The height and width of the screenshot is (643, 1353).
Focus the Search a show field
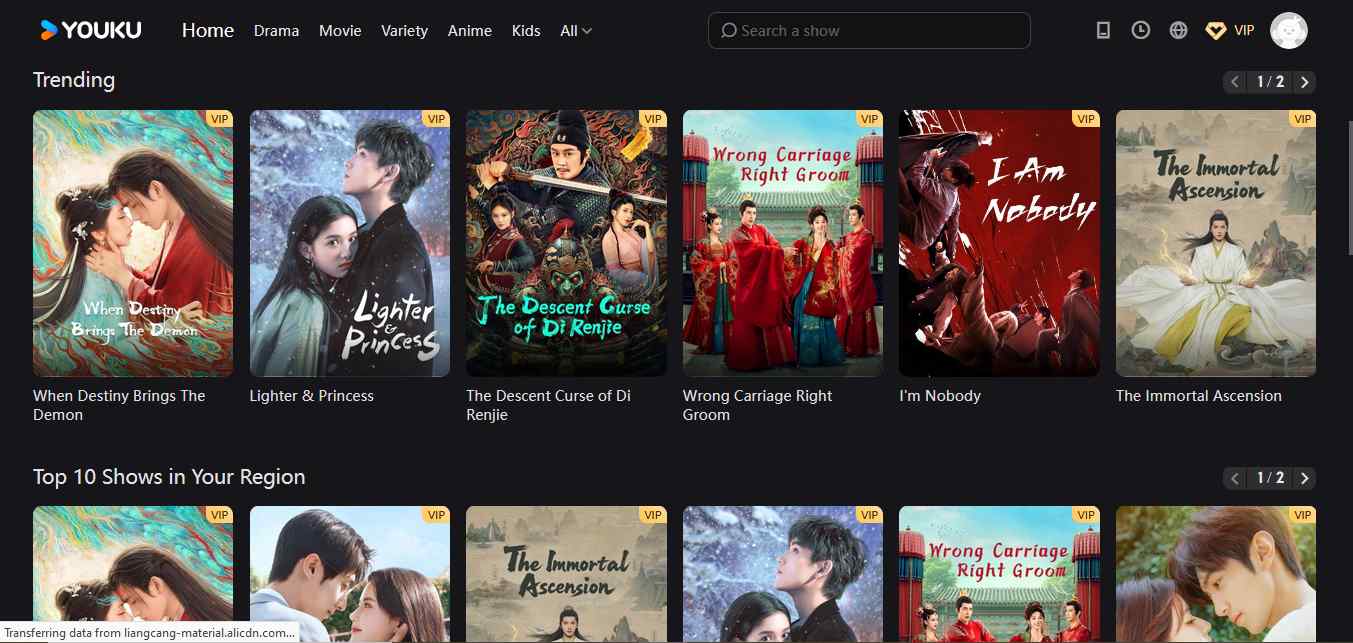click(869, 30)
